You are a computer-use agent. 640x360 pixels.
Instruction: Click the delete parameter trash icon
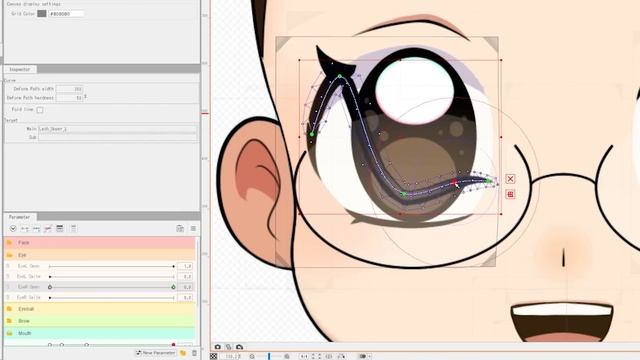[194, 353]
